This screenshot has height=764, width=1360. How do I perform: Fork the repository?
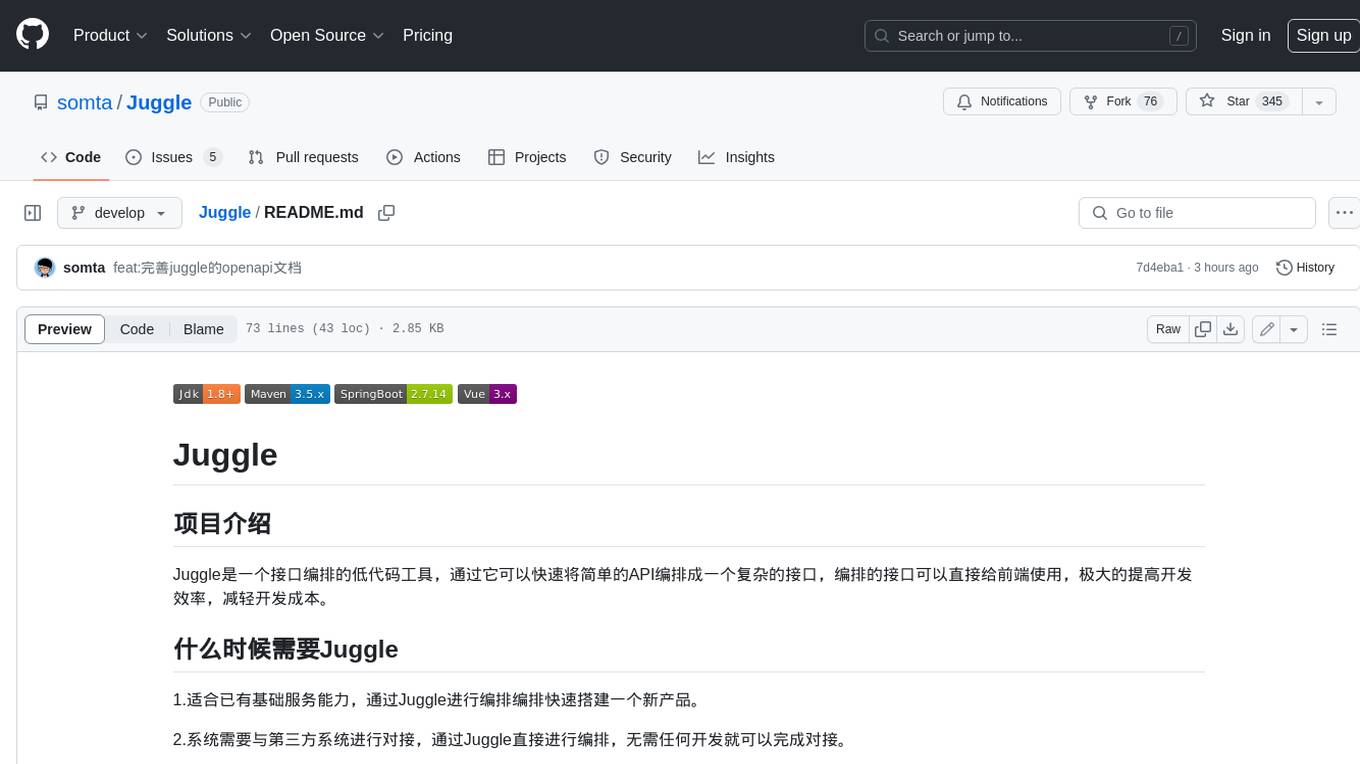coord(1123,101)
